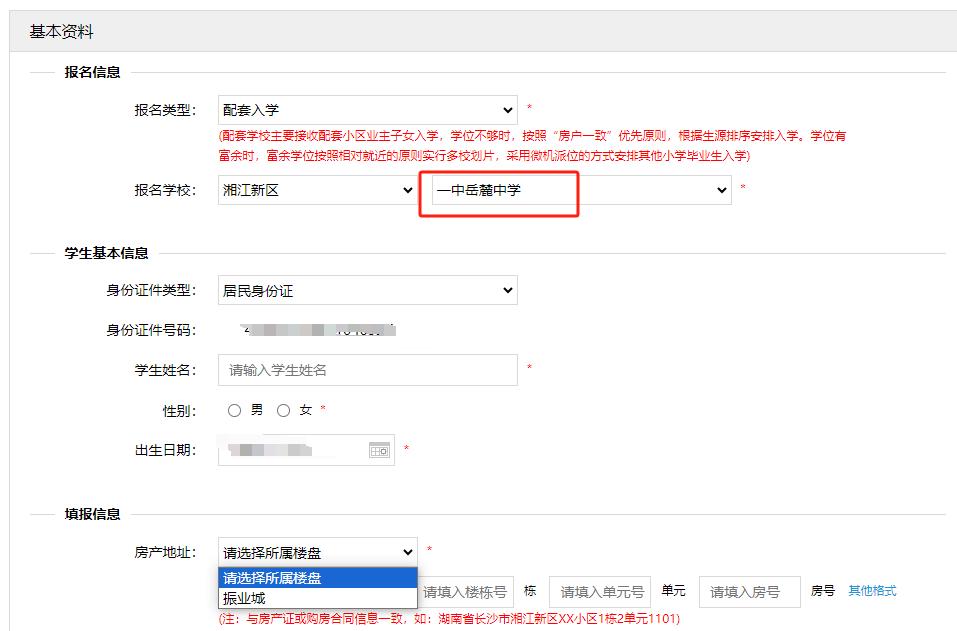Image resolution: width=957 pixels, height=631 pixels.
Task: Click the 学生姓名 name input field
Action: (x=367, y=370)
